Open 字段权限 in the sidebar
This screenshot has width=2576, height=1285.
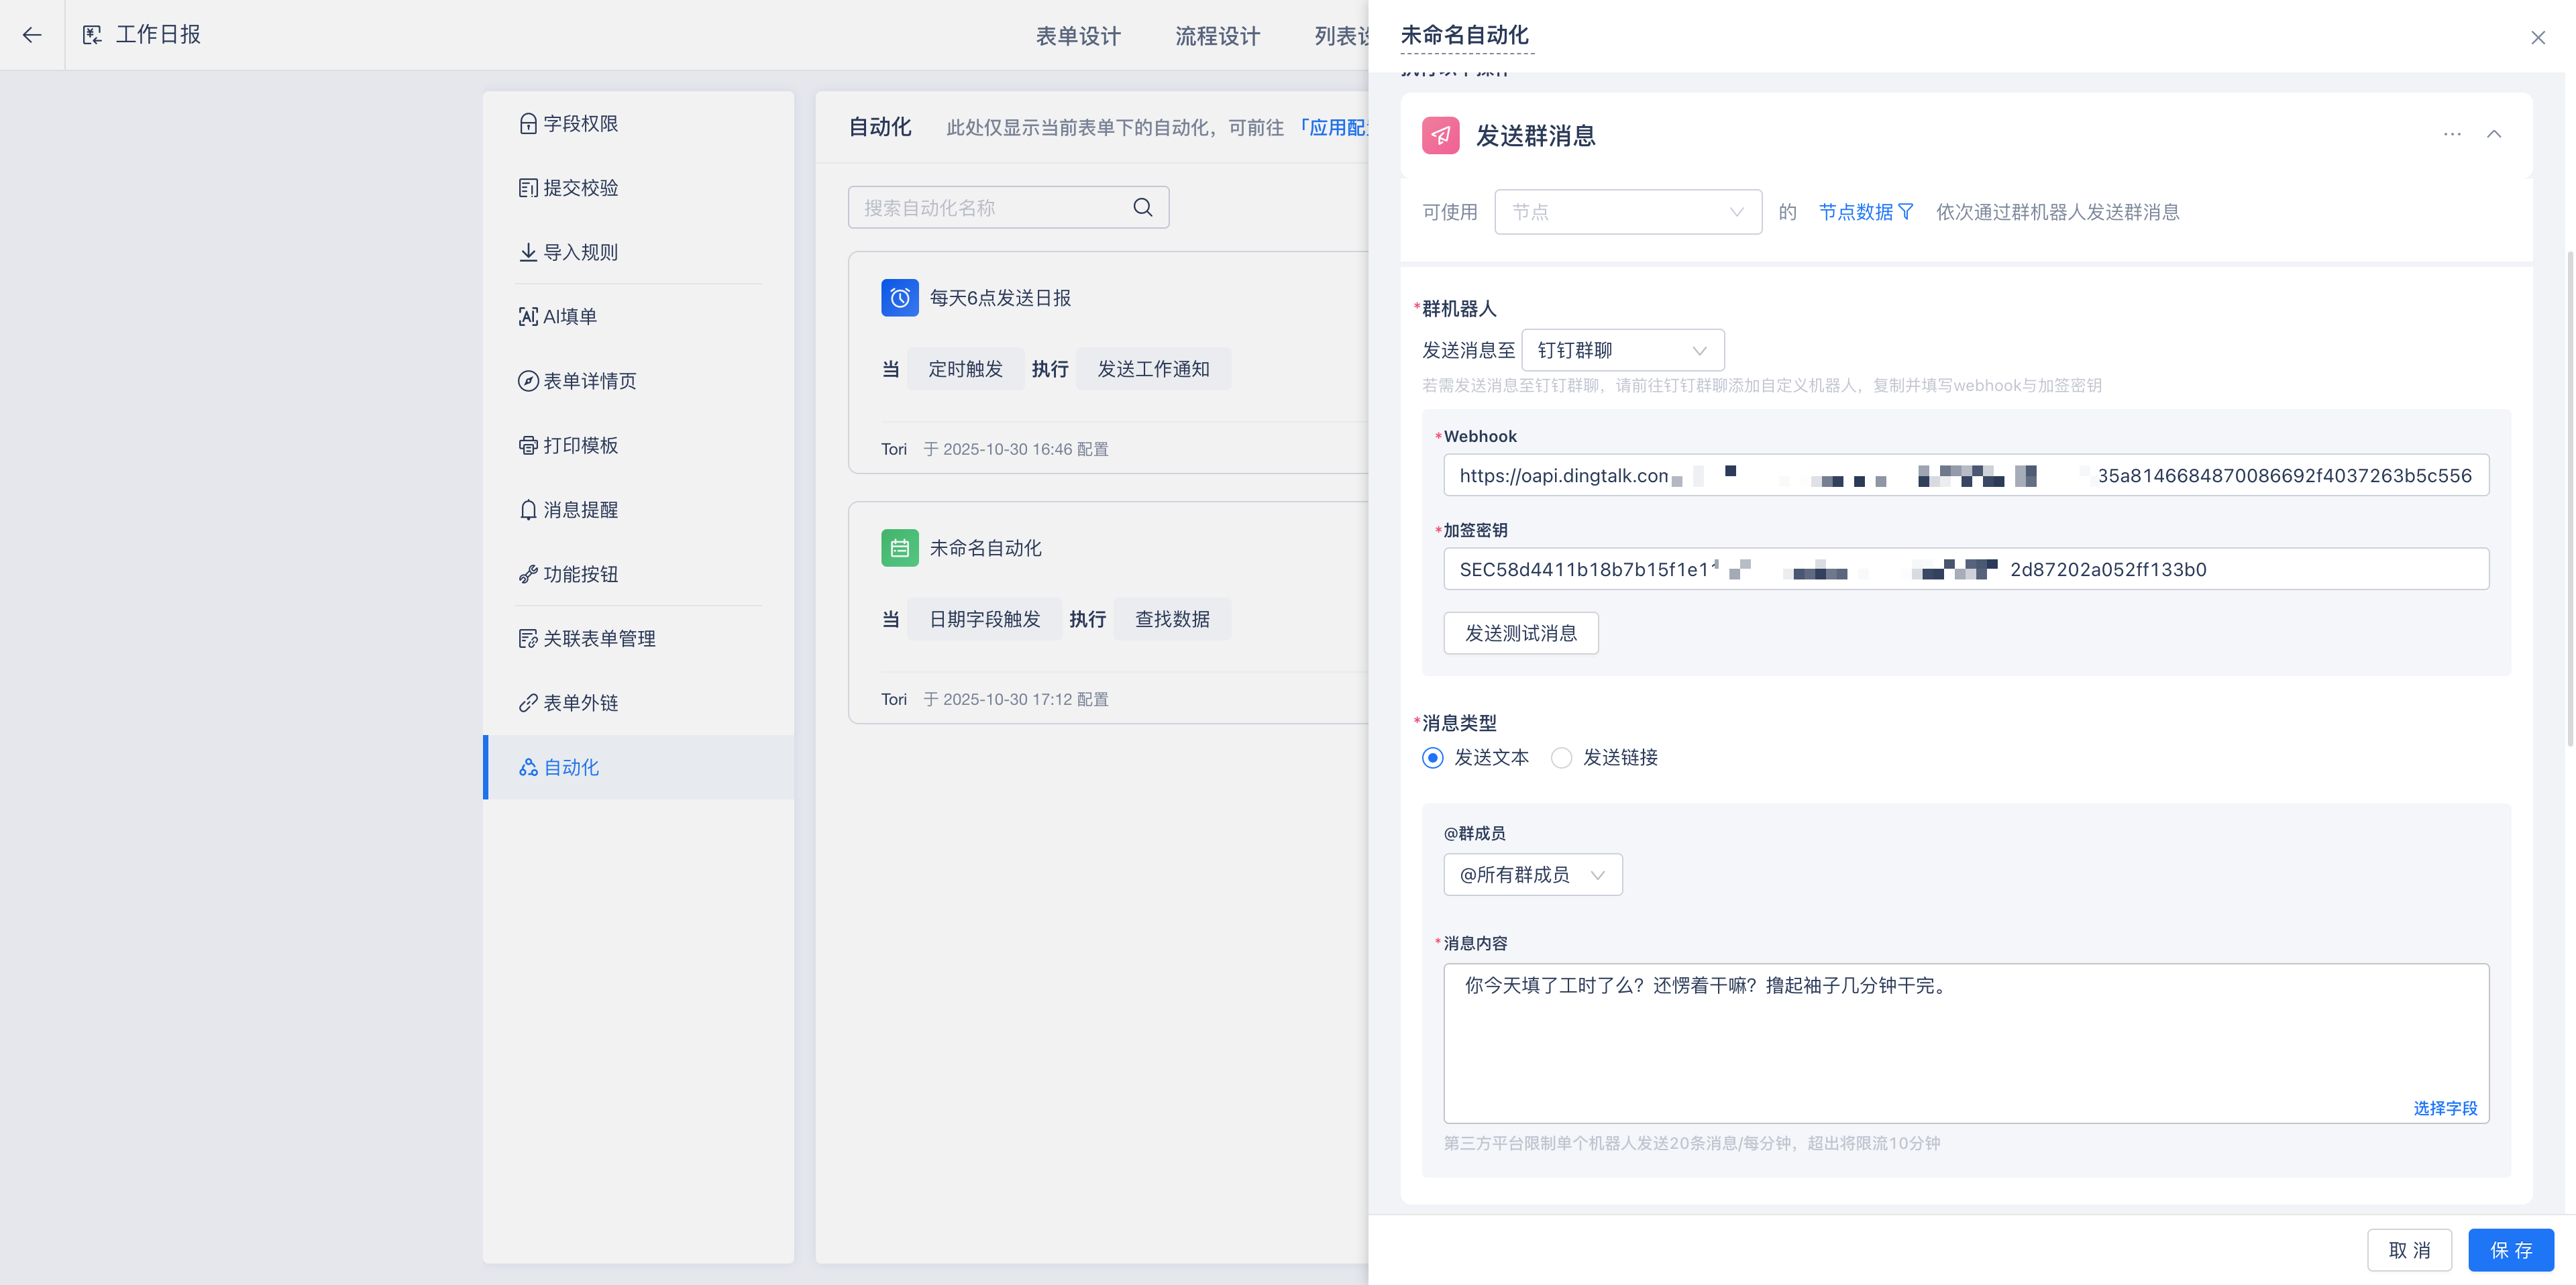pyautogui.click(x=638, y=123)
